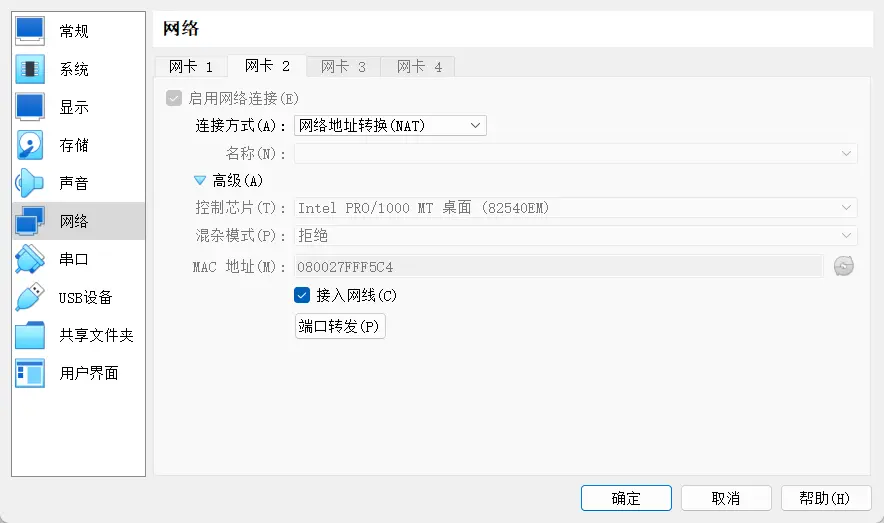This screenshot has width=884, height=523.
Task: Select the 串口 (Serial port) icon
Action: point(30,259)
